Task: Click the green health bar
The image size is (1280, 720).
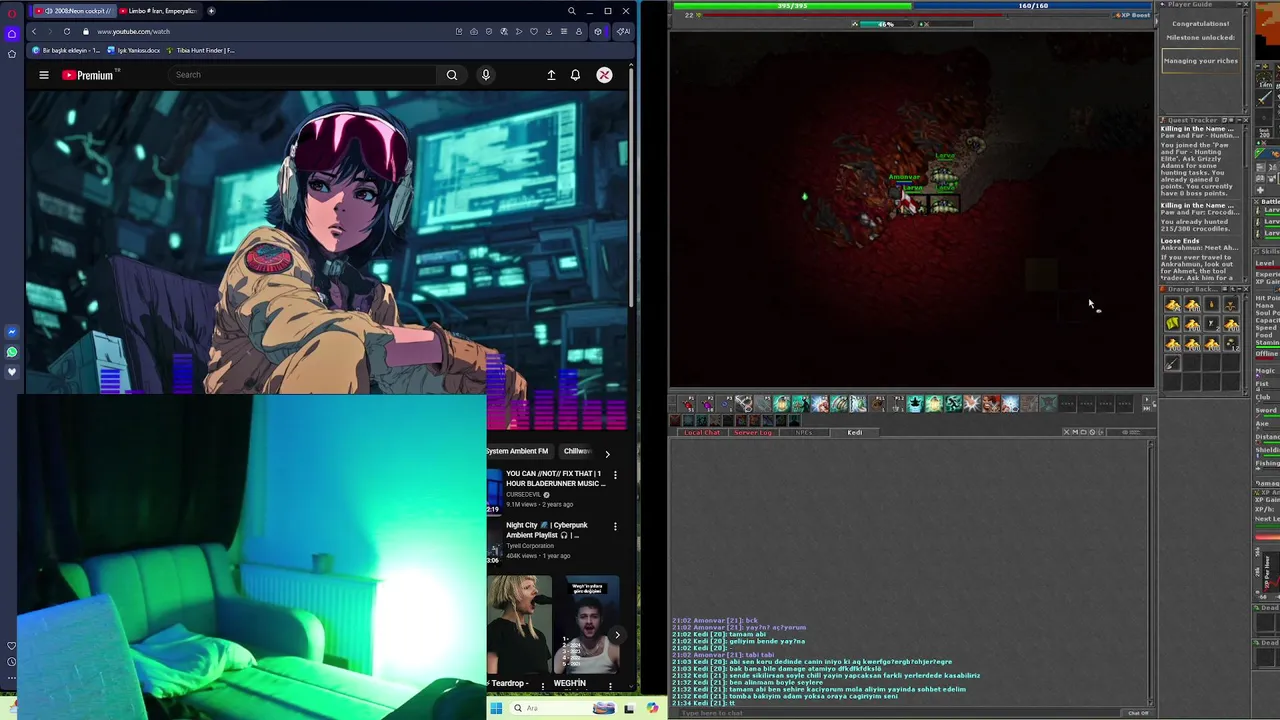Action: tap(792, 6)
